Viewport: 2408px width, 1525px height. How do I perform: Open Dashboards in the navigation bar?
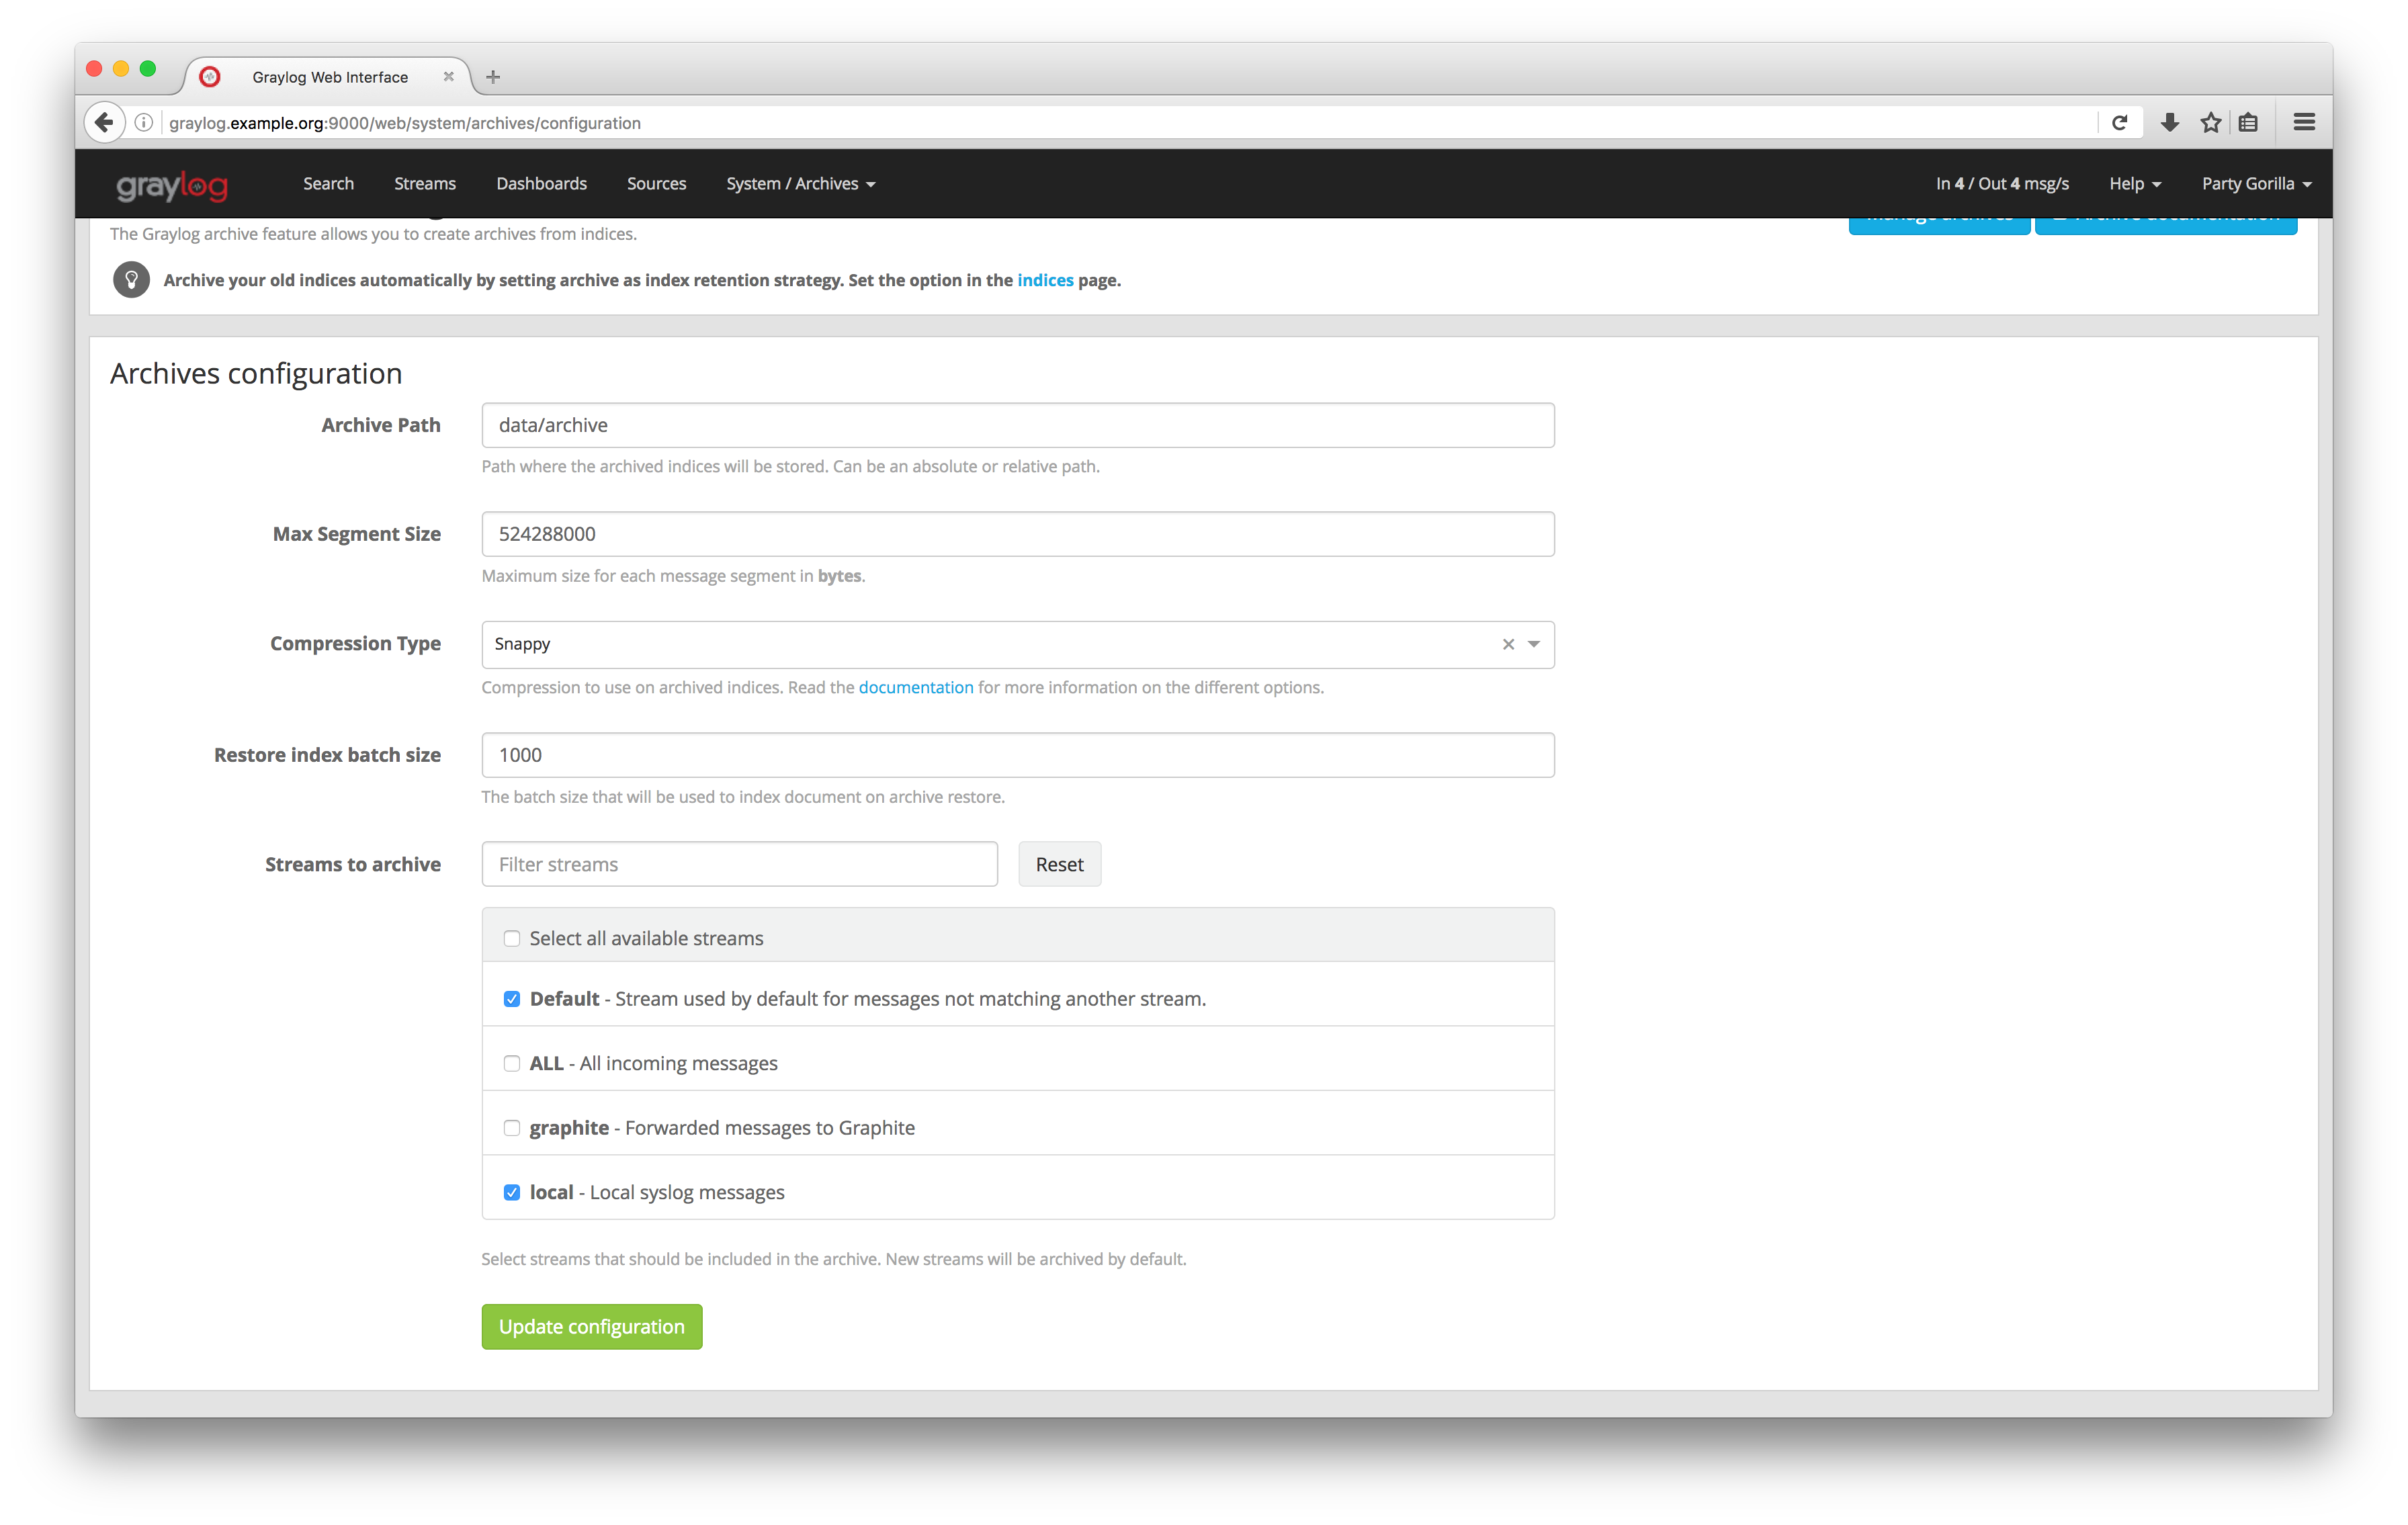[541, 184]
